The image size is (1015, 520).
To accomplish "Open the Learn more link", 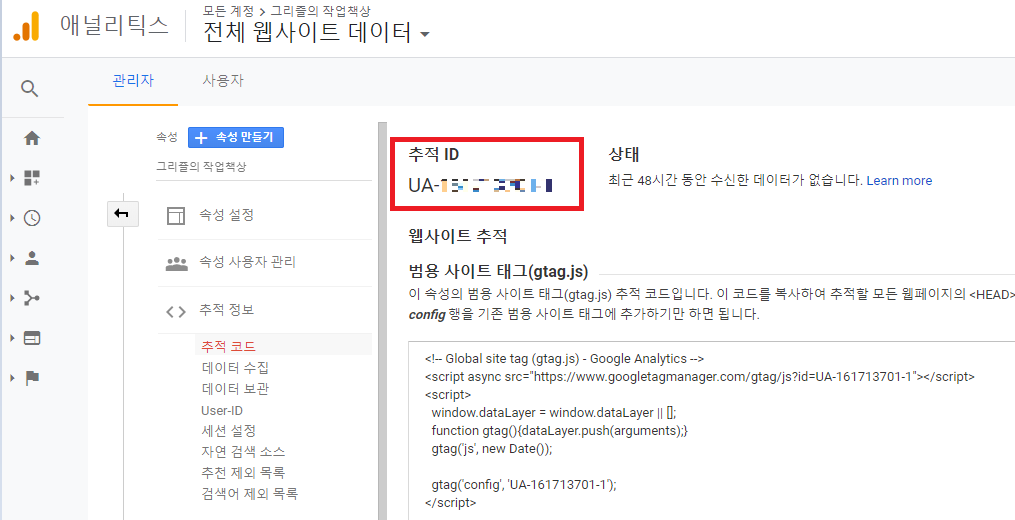I will (x=899, y=181).
